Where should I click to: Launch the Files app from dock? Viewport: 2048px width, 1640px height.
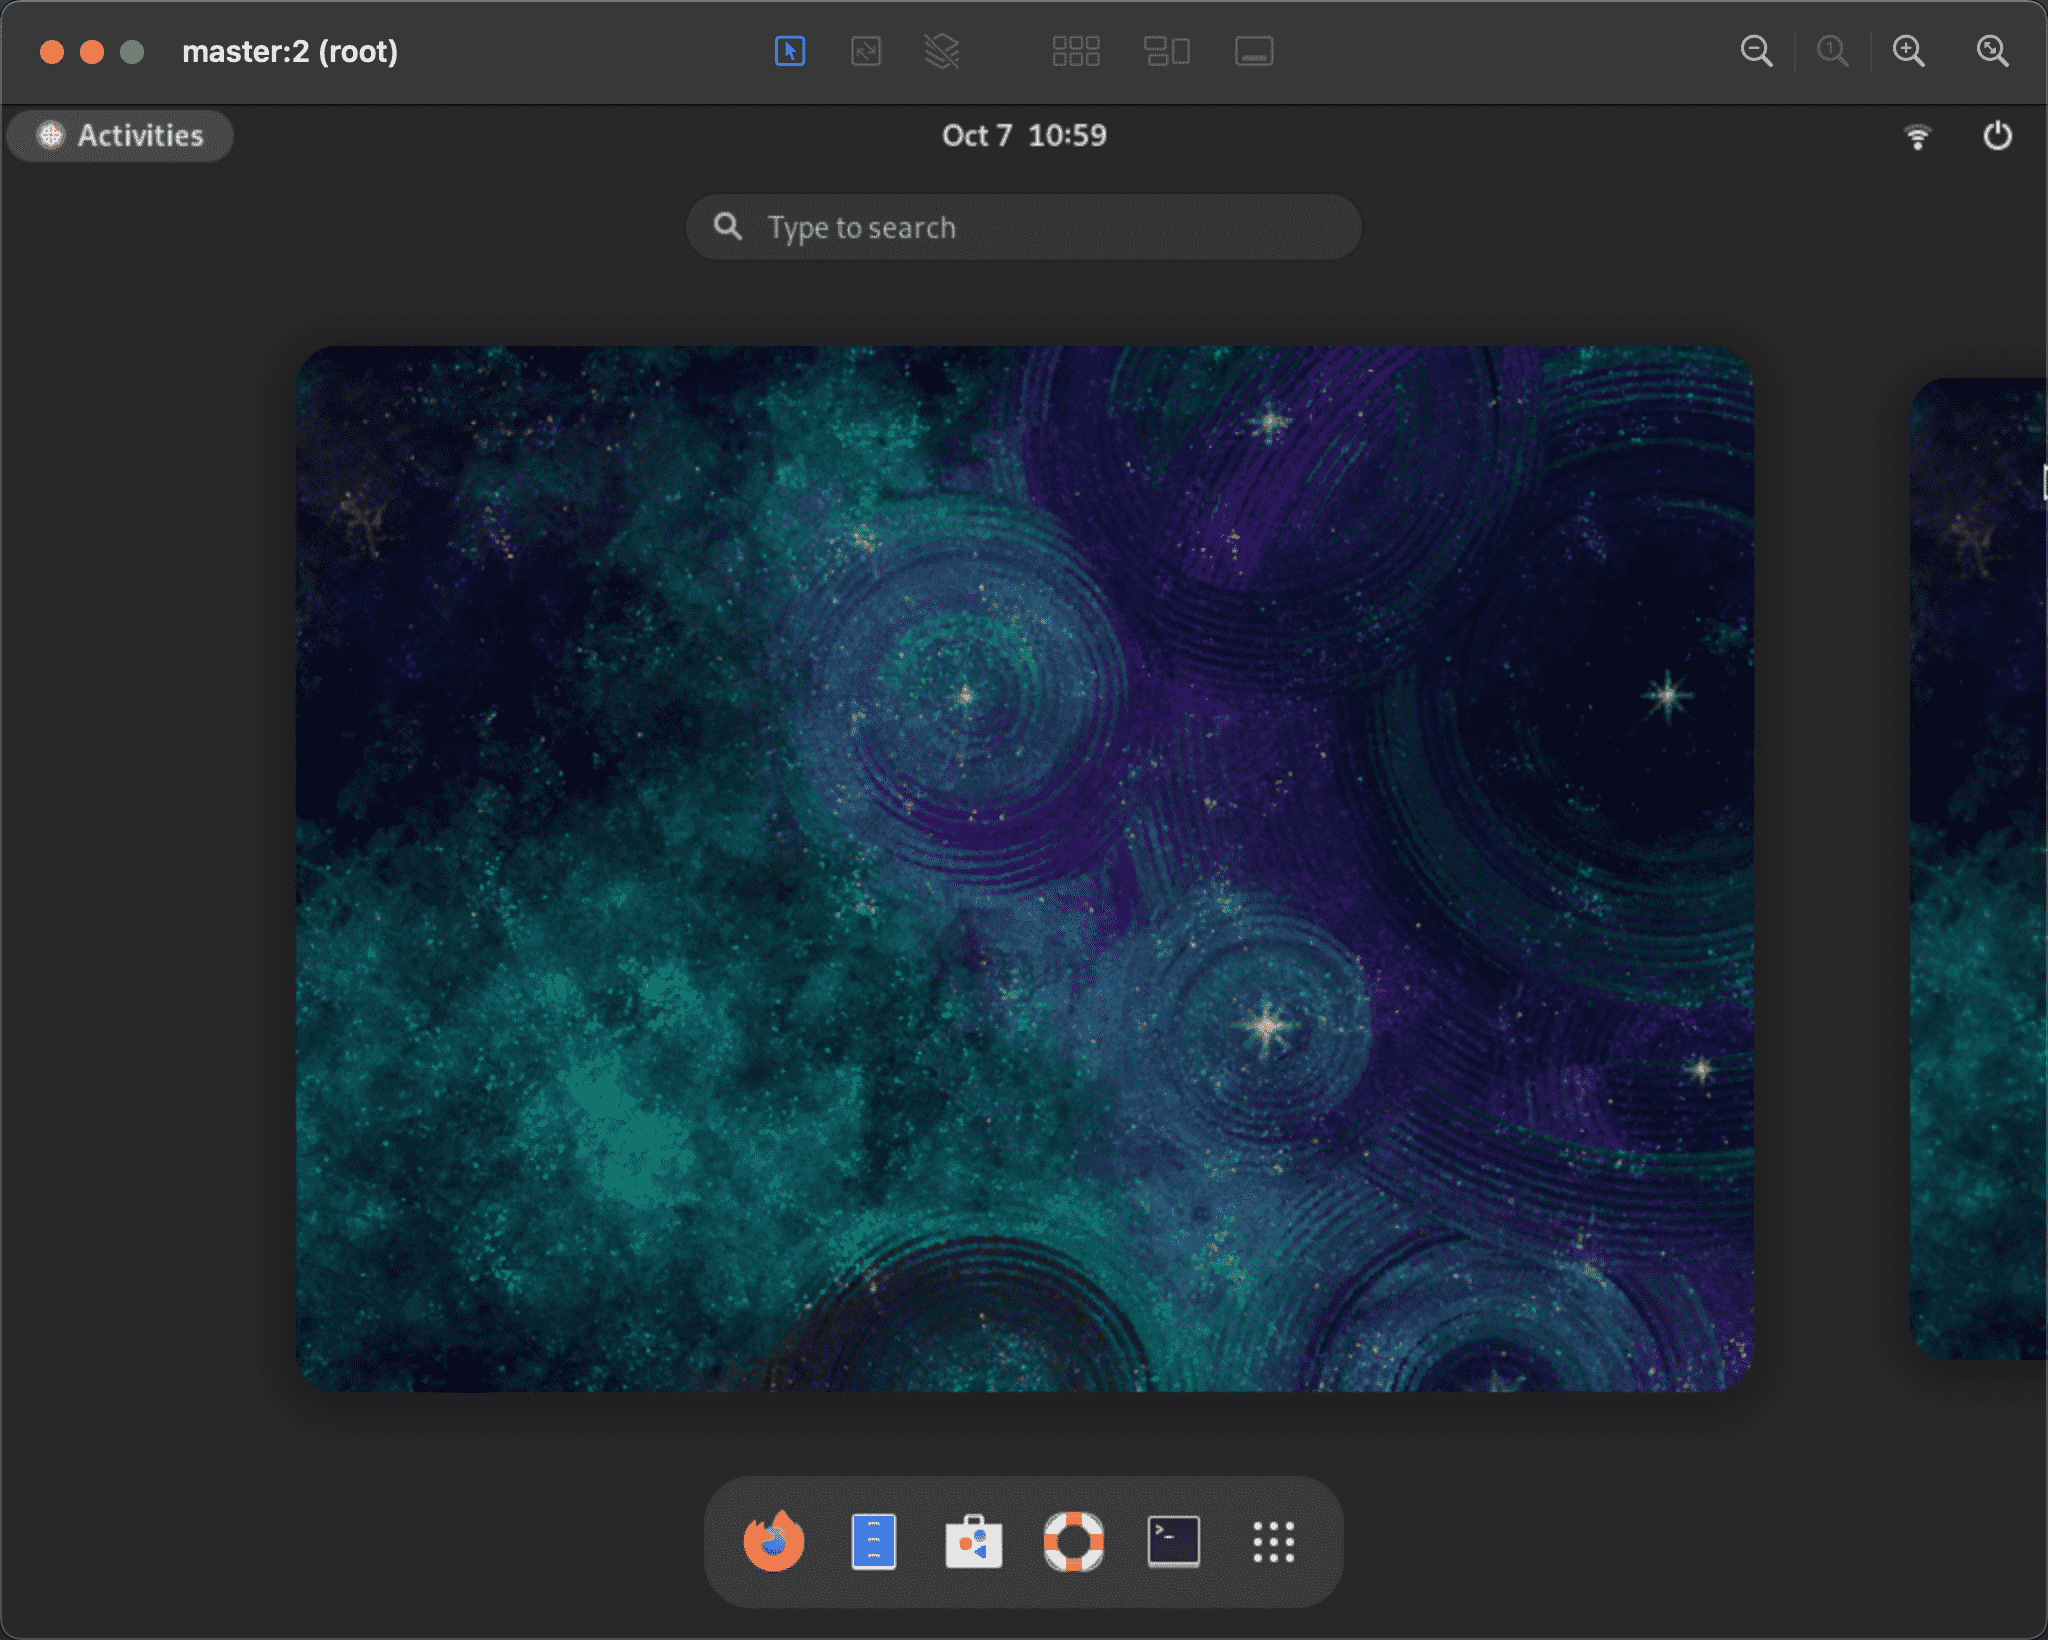pyautogui.click(x=873, y=1541)
